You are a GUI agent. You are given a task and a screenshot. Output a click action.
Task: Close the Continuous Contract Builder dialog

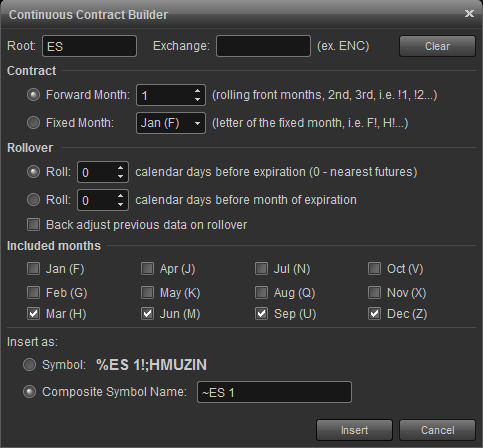point(469,14)
